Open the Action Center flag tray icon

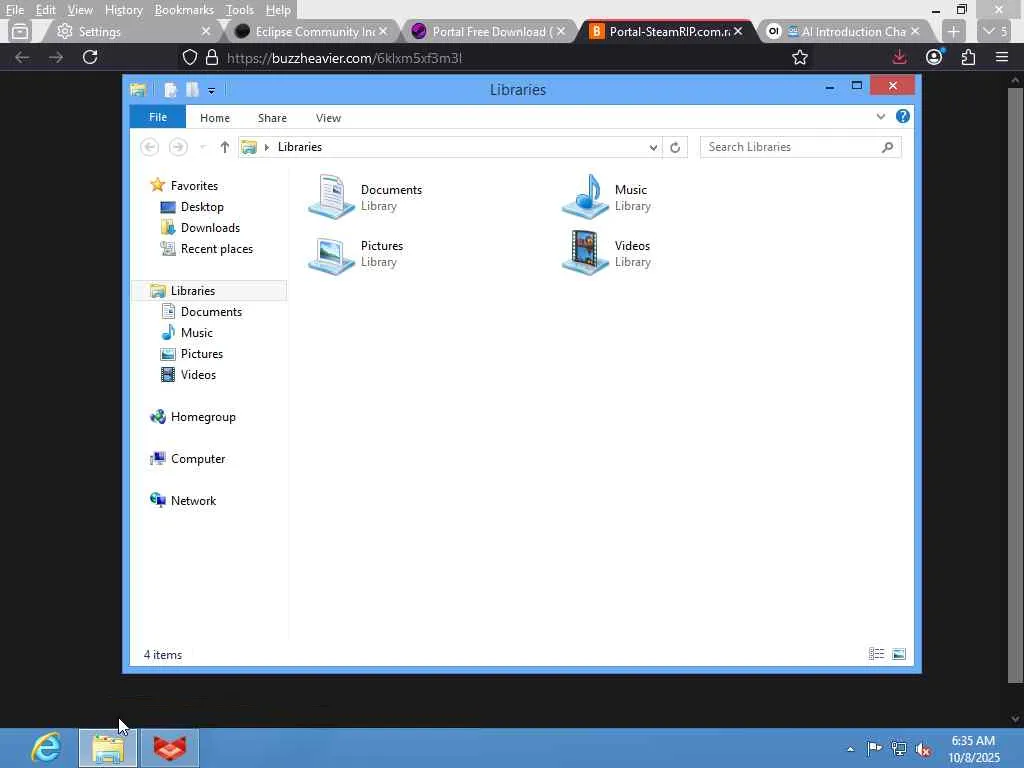(874, 748)
